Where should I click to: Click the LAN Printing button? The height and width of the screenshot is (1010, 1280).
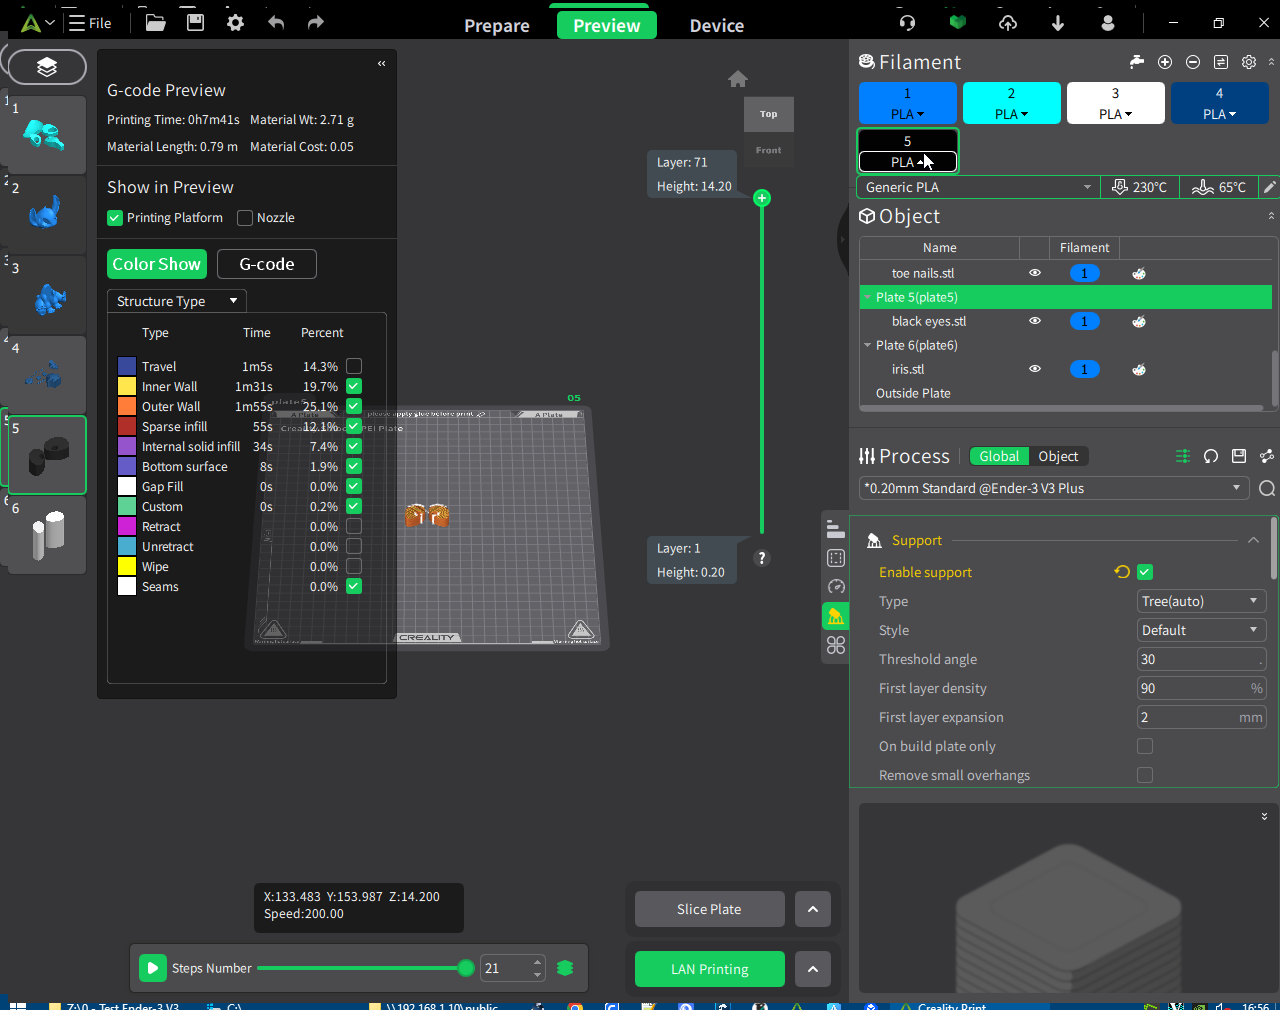tap(709, 969)
